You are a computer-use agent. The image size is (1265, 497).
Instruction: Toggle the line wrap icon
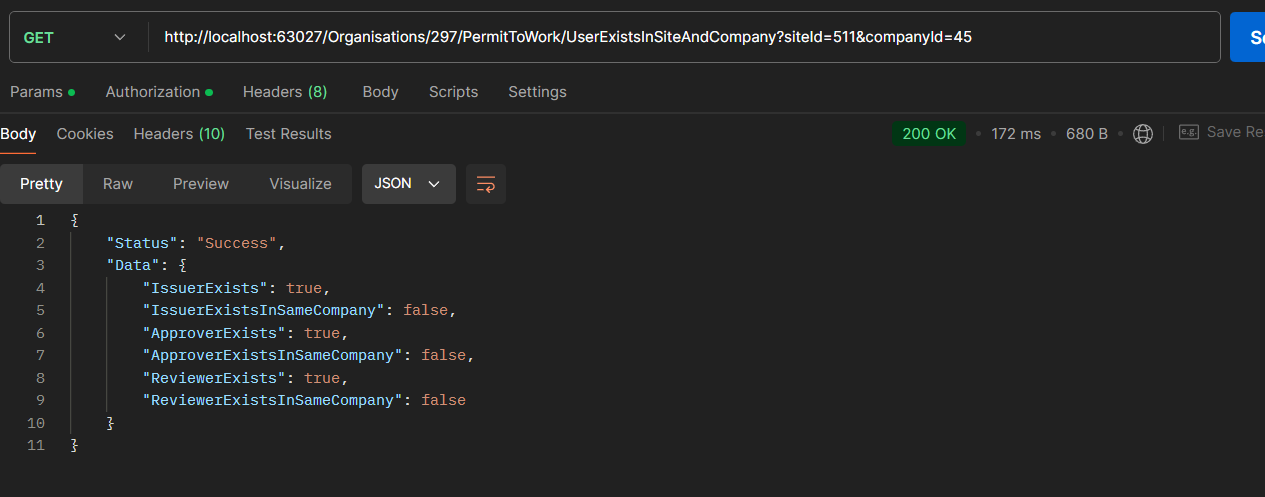tap(486, 184)
